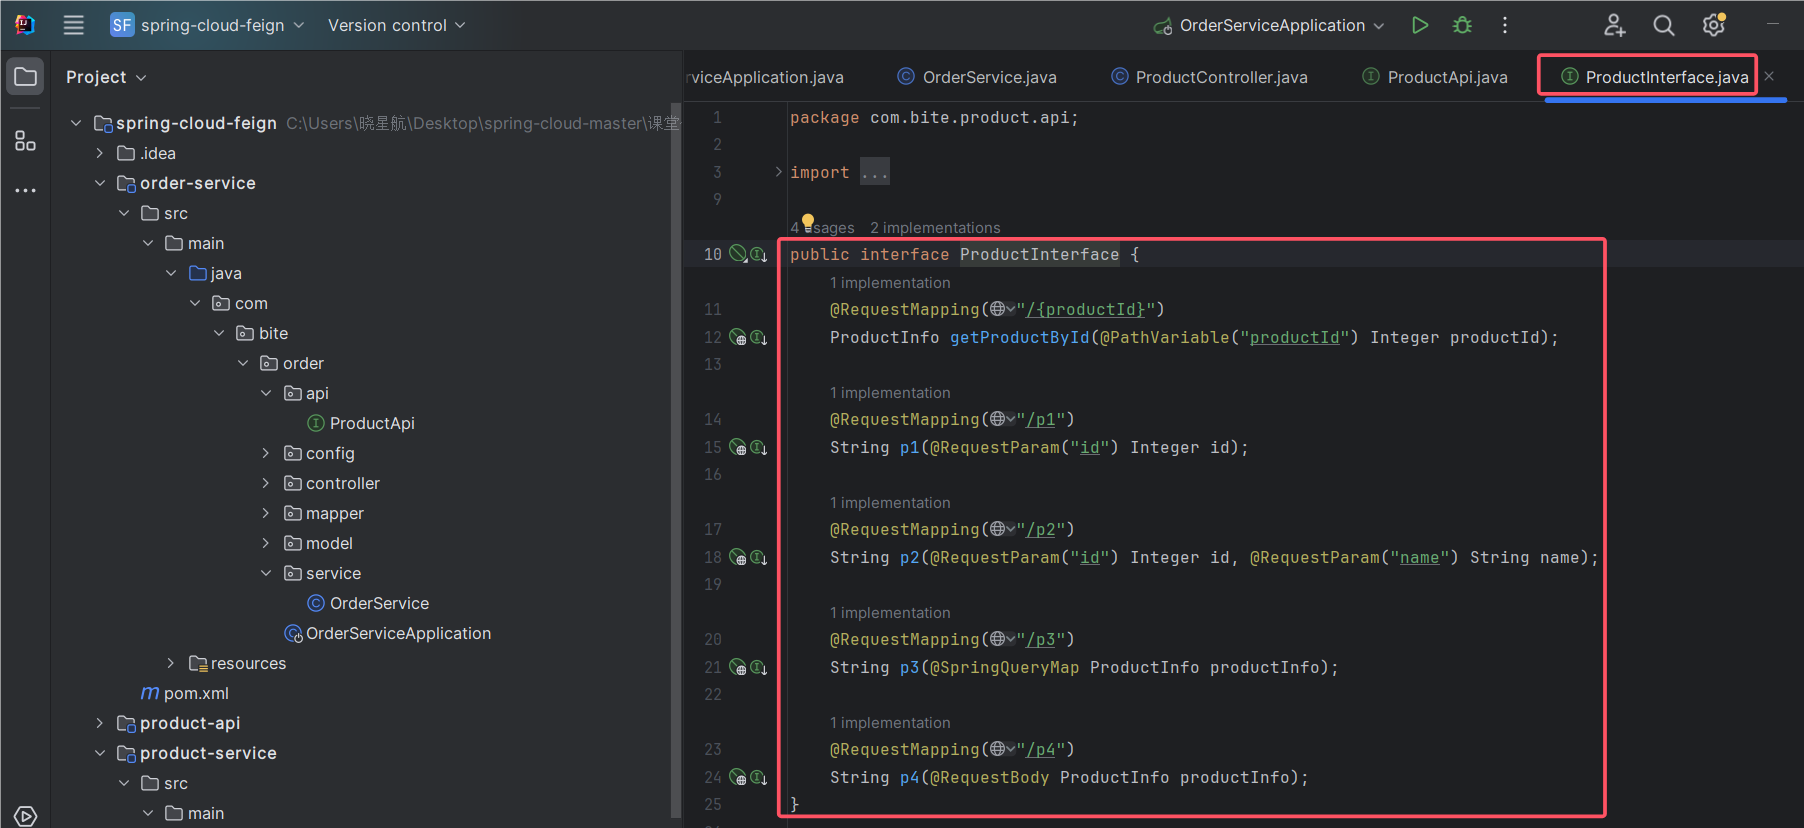Expand the controller package
Screen dimensions: 1804x828
266,483
